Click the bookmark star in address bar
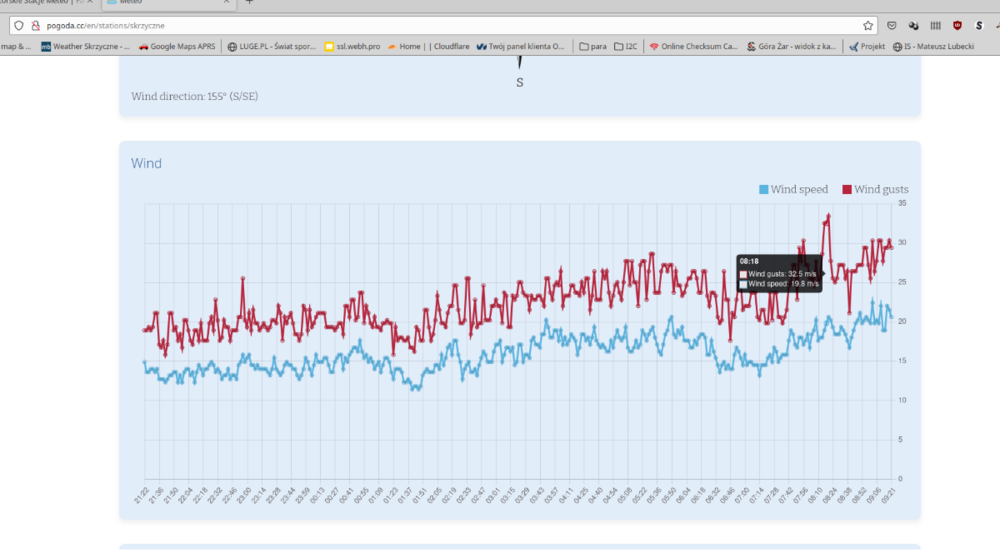 pos(868,26)
